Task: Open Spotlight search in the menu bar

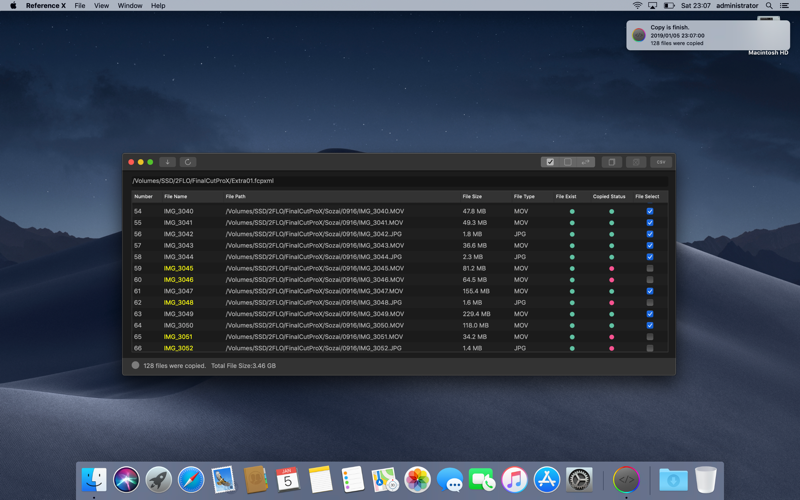Action: click(x=769, y=6)
